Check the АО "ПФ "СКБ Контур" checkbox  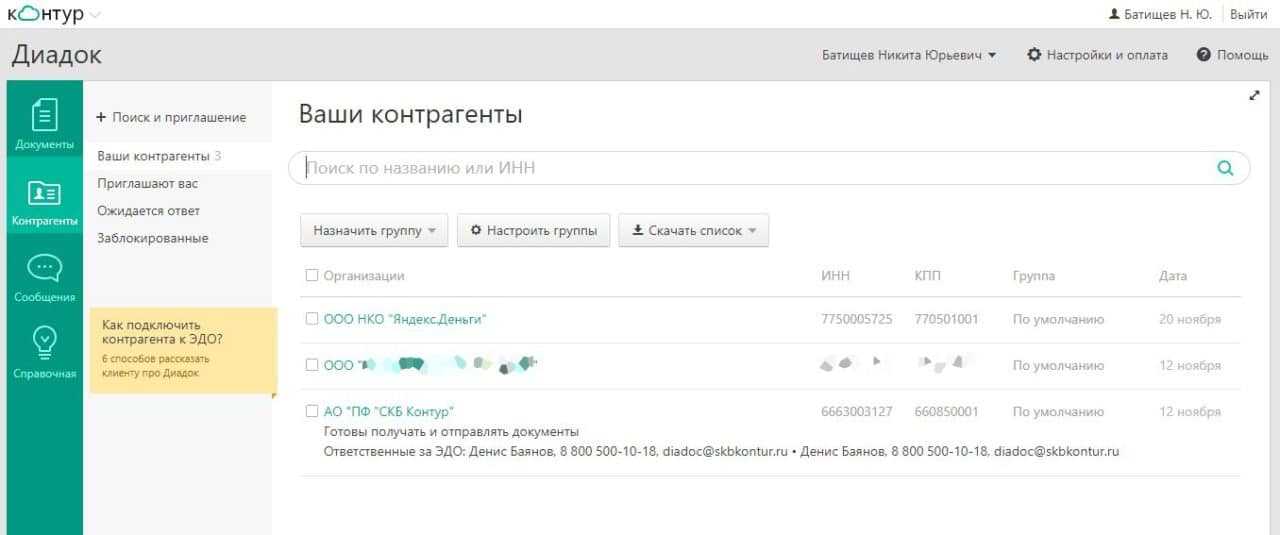(311, 411)
